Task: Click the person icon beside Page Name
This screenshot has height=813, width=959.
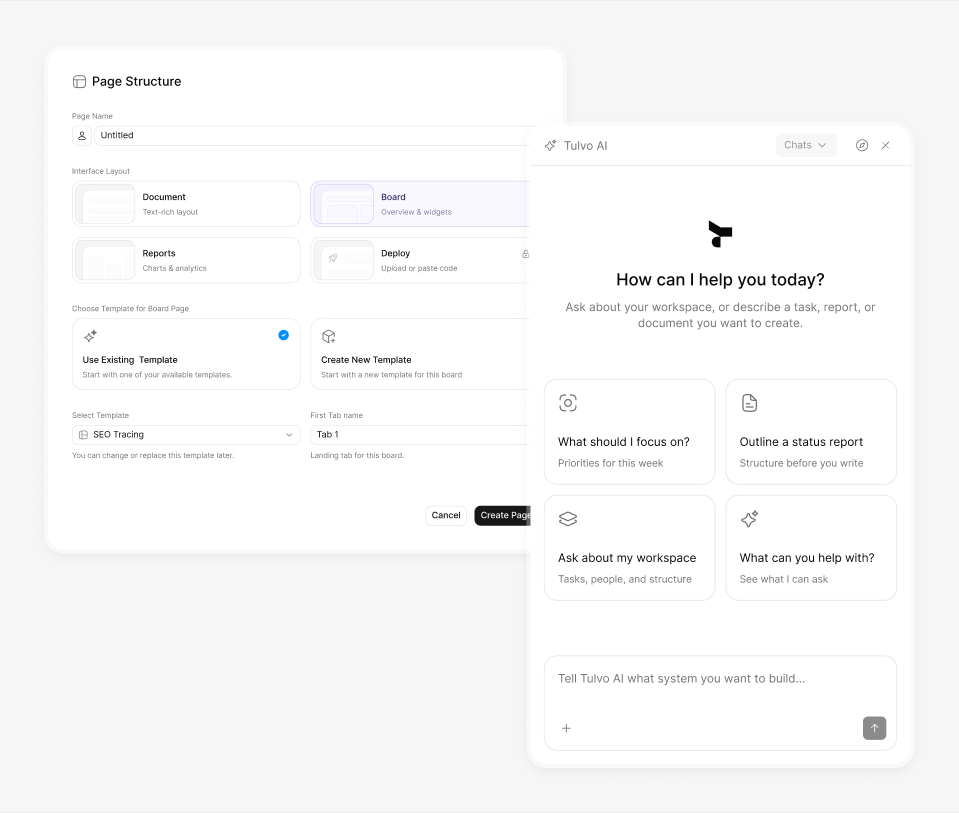Action: [82, 135]
